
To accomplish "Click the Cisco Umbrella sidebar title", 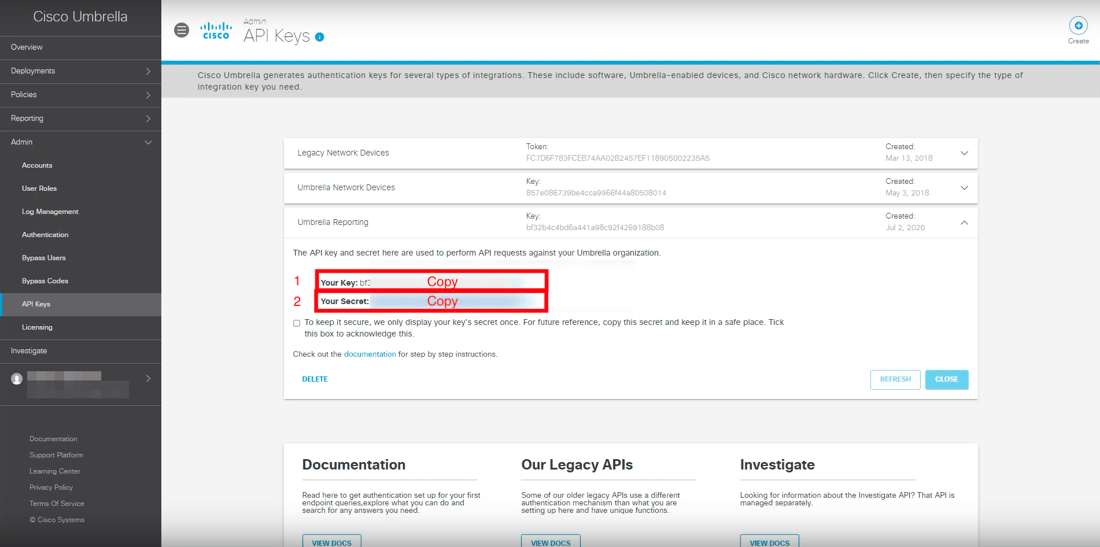I will (x=80, y=17).
